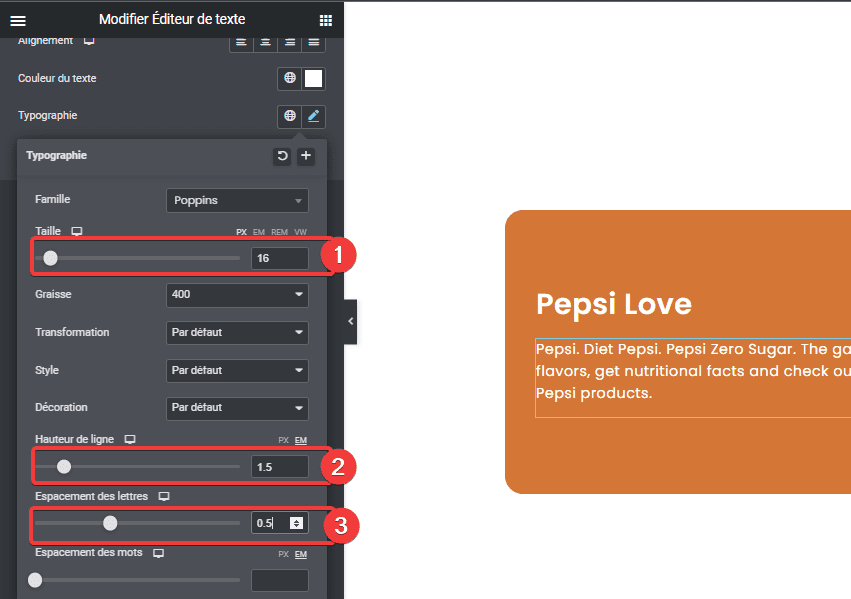Screen dimensions: 851x599
Task: Select the EM unit for Taille
Action: (x=259, y=232)
